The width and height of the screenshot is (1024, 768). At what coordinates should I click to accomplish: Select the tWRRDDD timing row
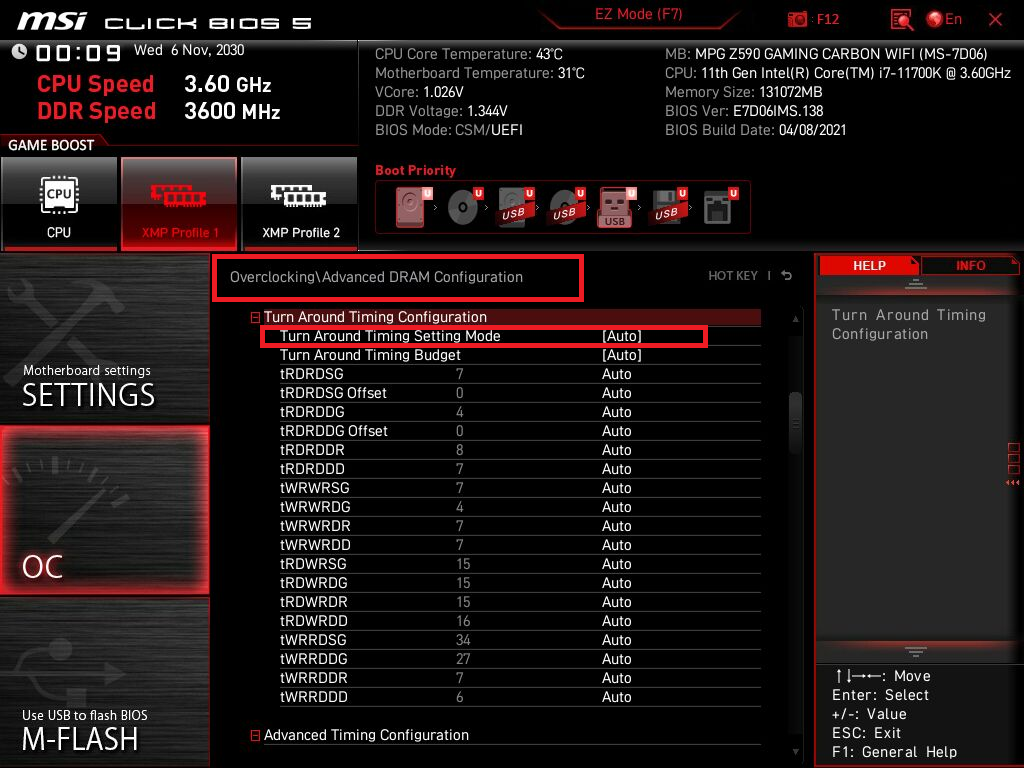click(520, 697)
